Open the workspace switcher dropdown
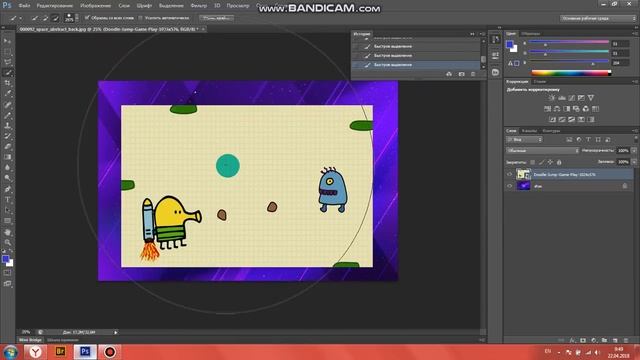The height and width of the screenshot is (360, 640). [x=598, y=18]
